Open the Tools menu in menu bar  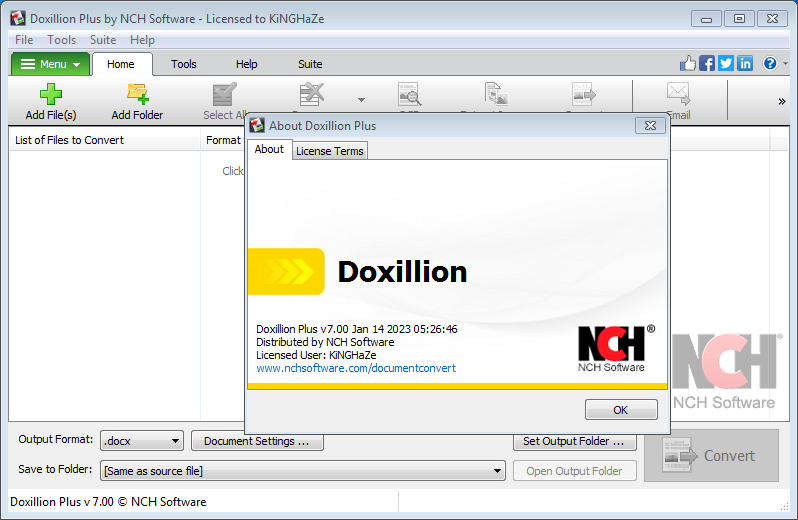tap(62, 40)
